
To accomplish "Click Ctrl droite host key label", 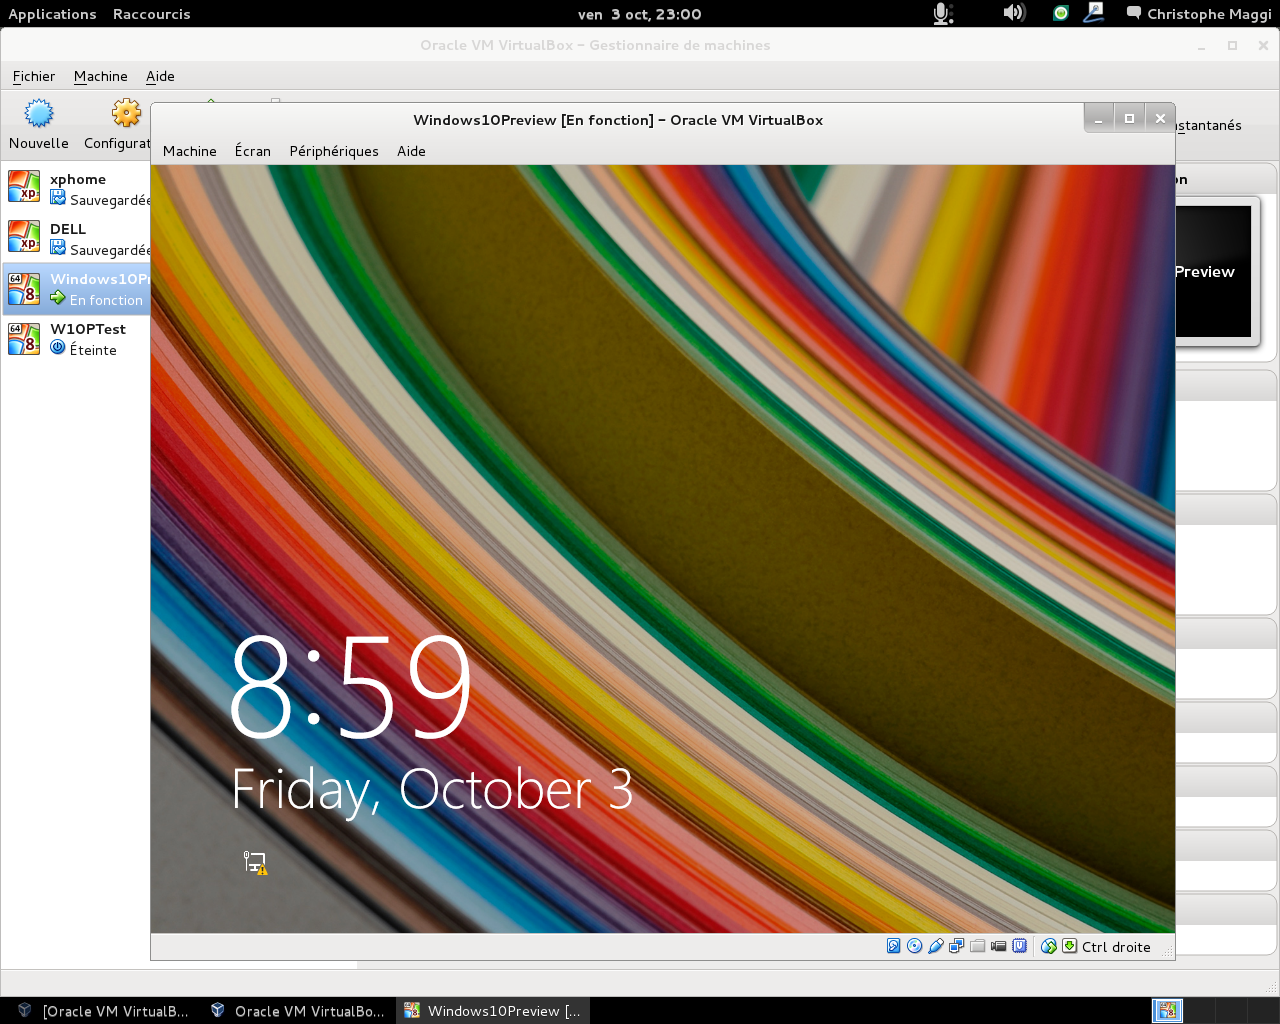I will (x=1116, y=947).
